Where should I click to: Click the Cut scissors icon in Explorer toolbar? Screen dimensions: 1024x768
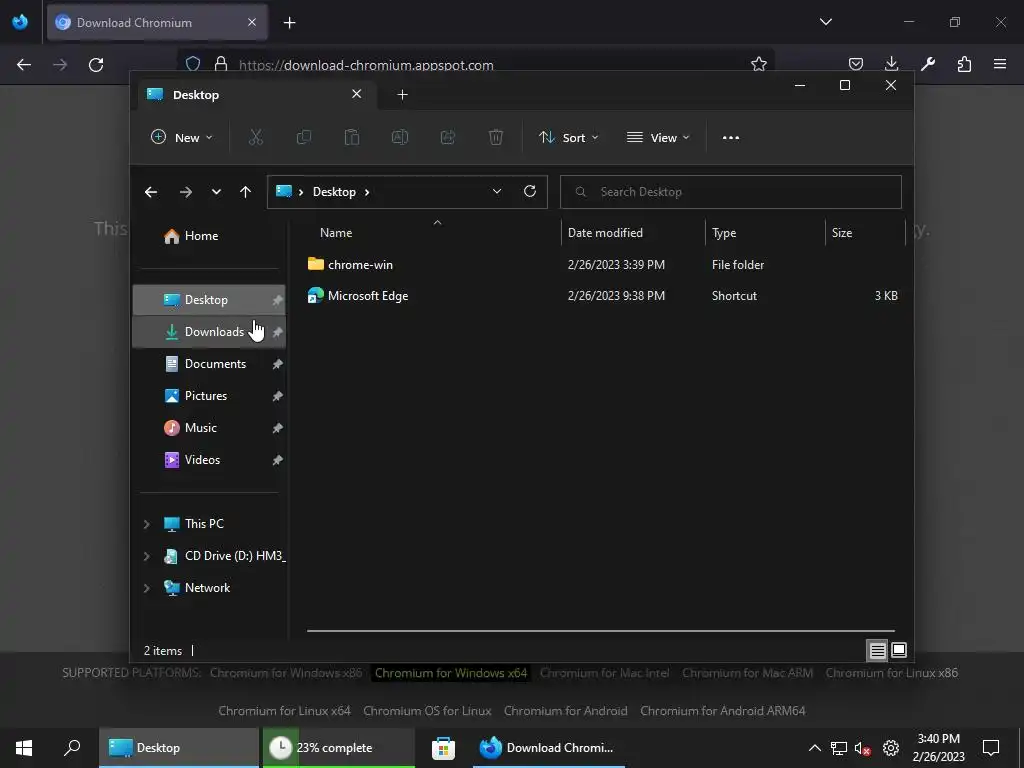(255, 137)
